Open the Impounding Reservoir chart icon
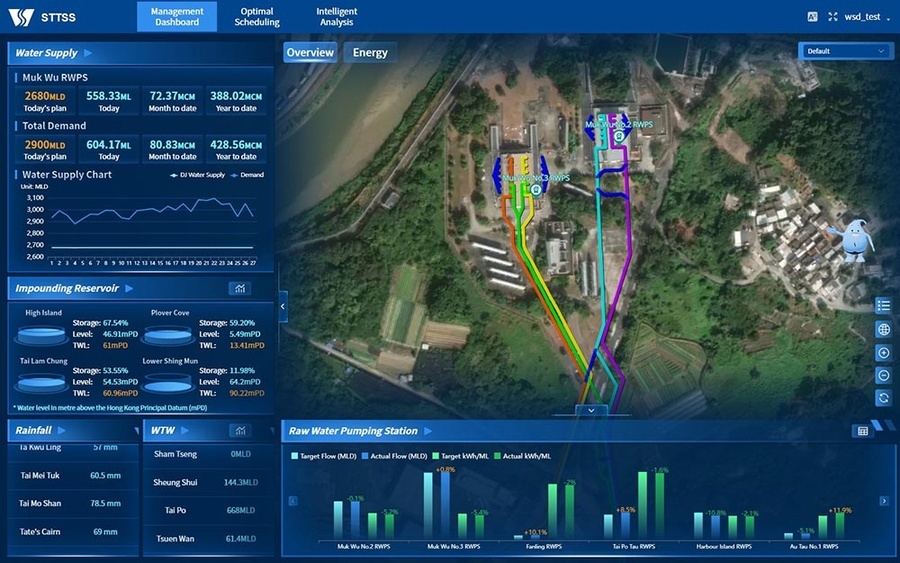The width and height of the screenshot is (900, 563). tap(239, 289)
